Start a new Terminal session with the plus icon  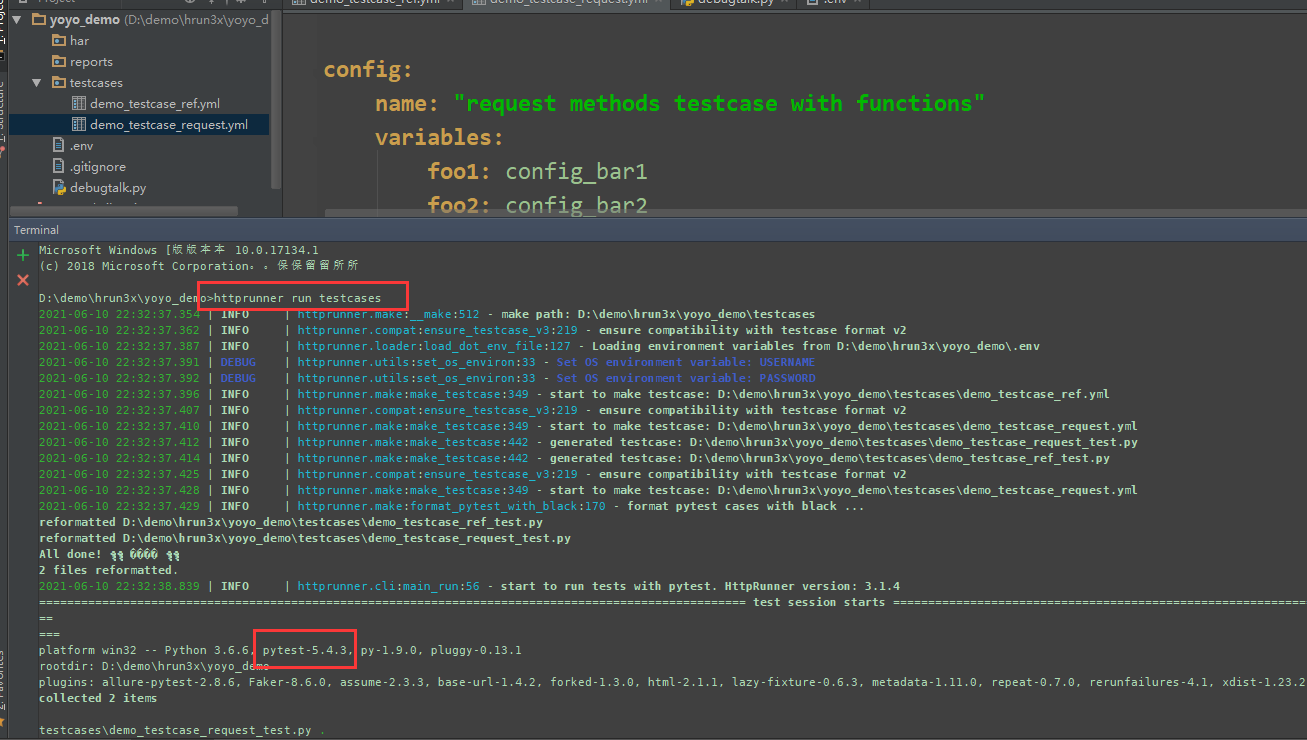[x=22, y=254]
